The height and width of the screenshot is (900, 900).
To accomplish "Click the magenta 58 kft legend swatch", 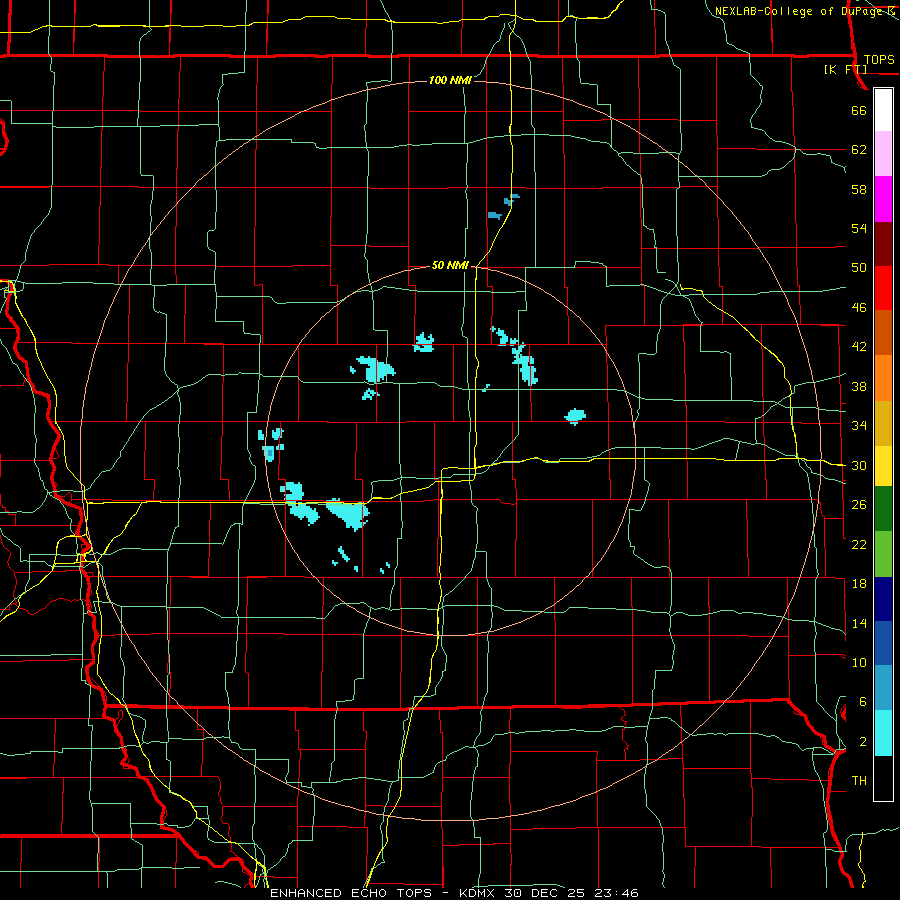I will [883, 199].
